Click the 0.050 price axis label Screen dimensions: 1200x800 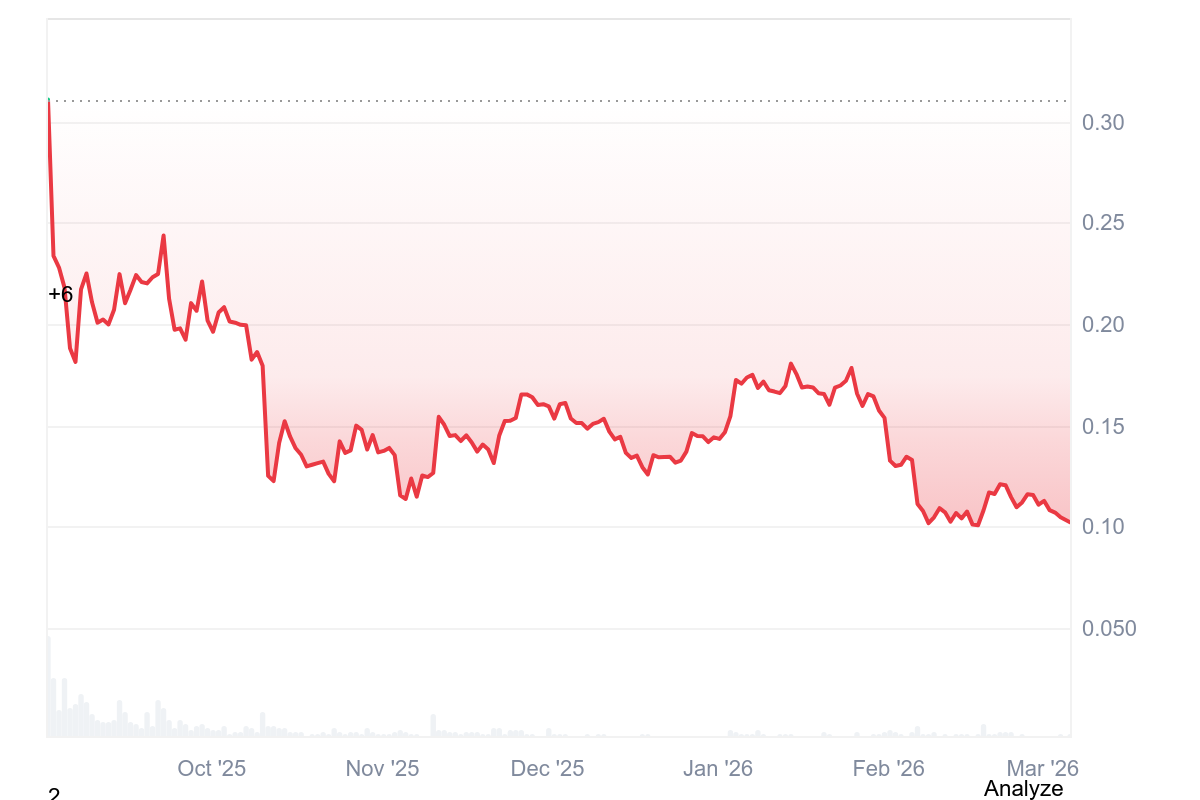(1109, 628)
